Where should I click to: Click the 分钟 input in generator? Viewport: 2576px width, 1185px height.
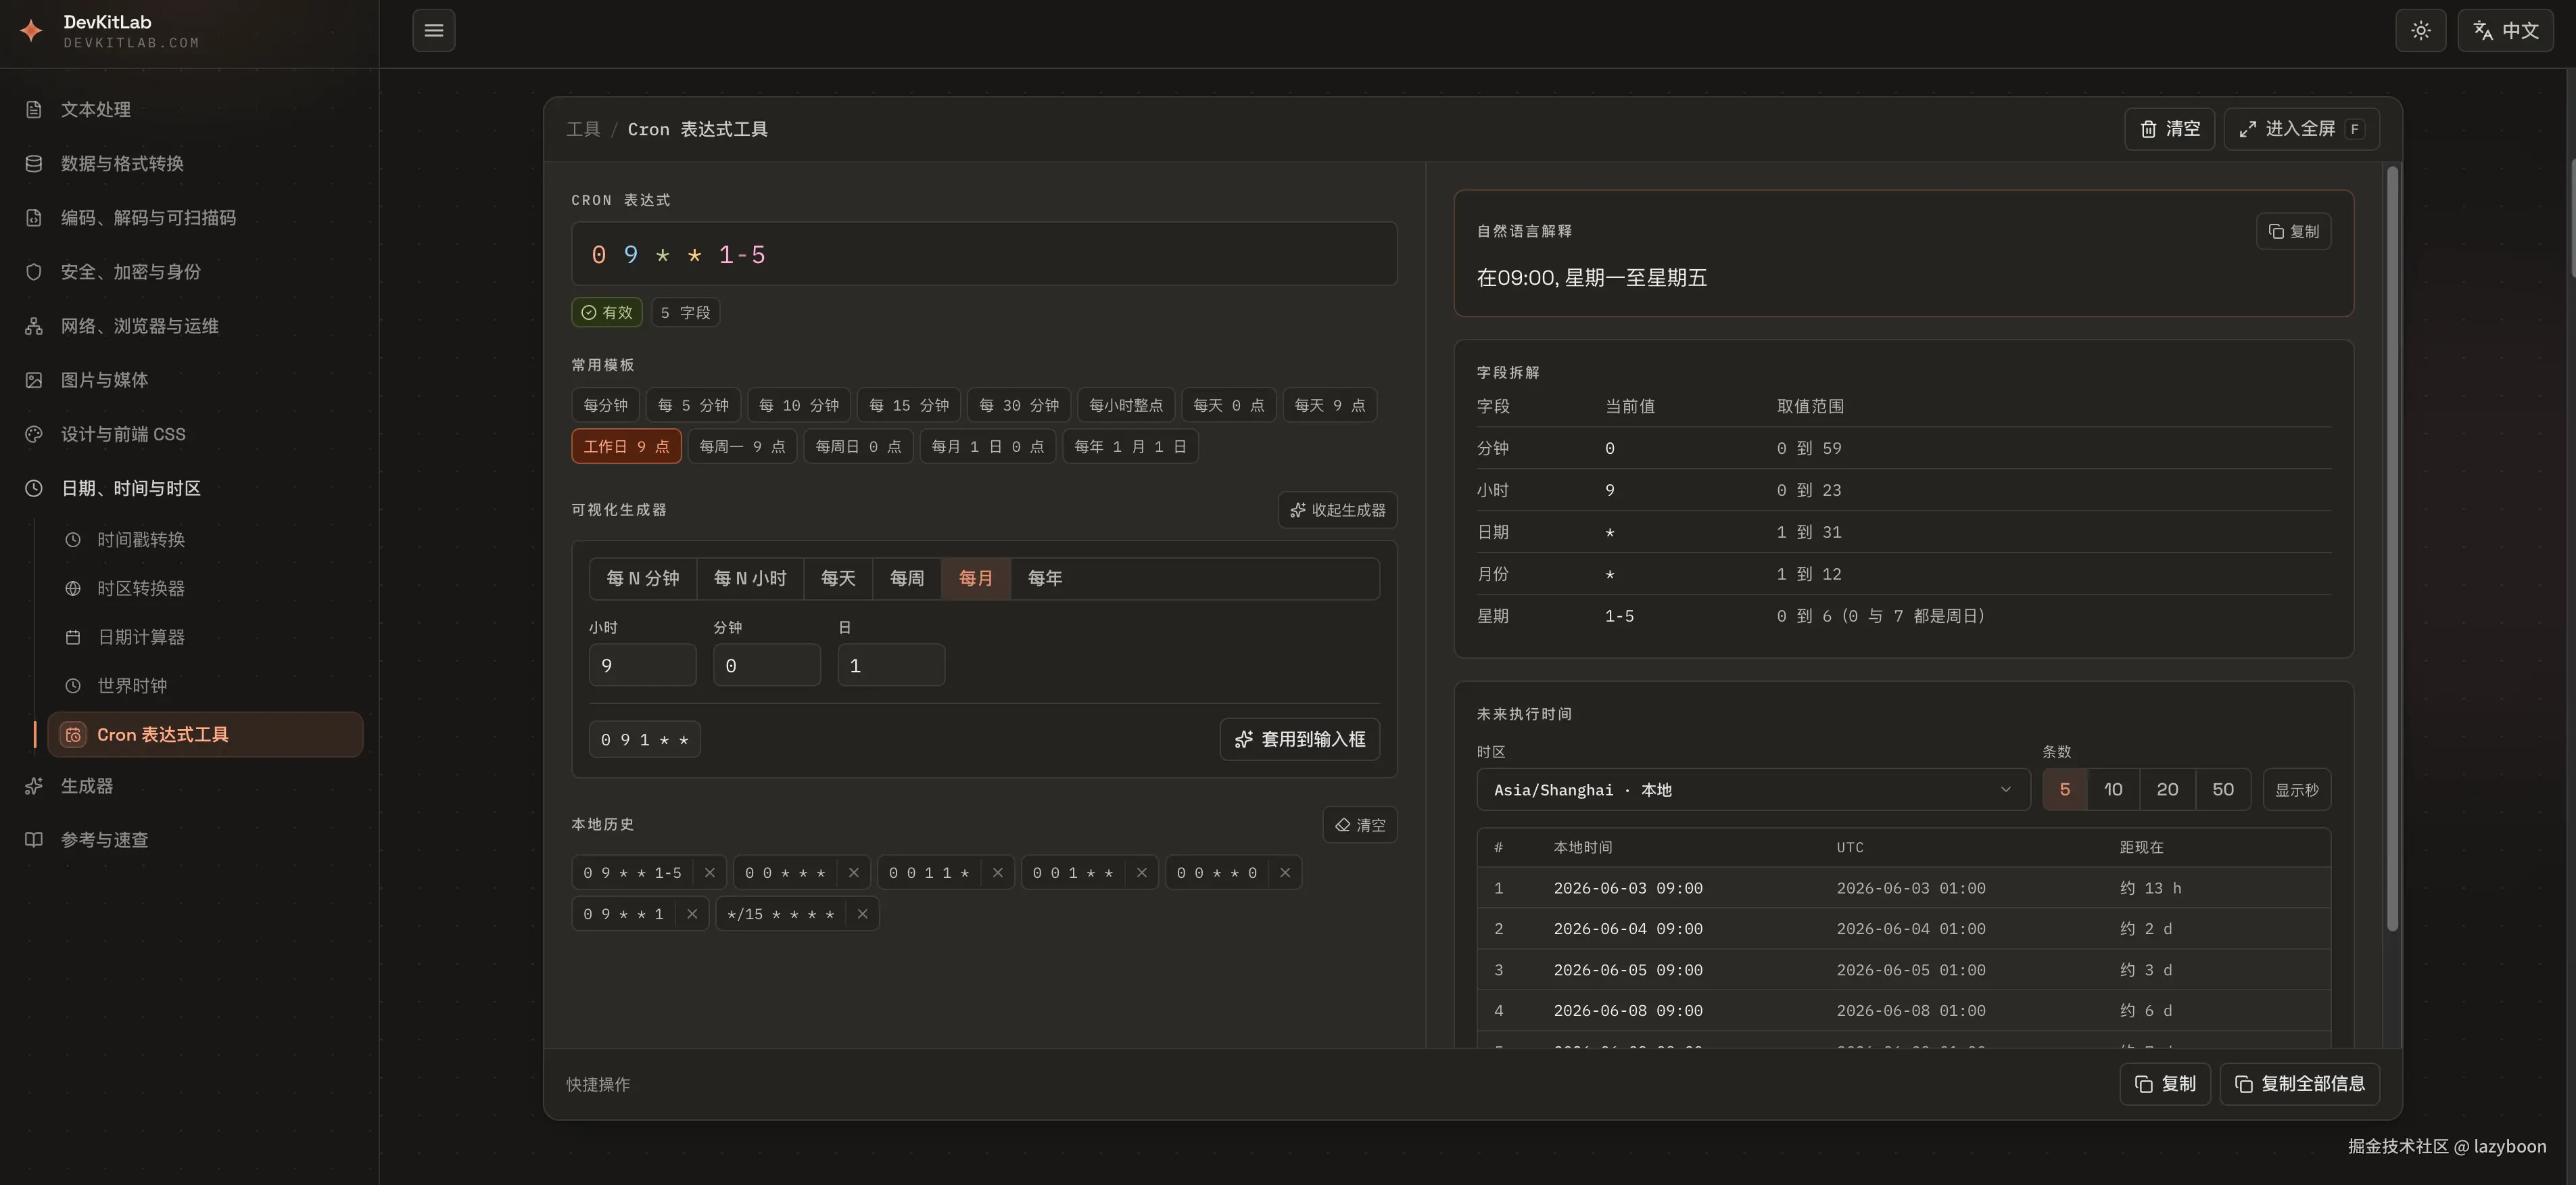point(767,665)
